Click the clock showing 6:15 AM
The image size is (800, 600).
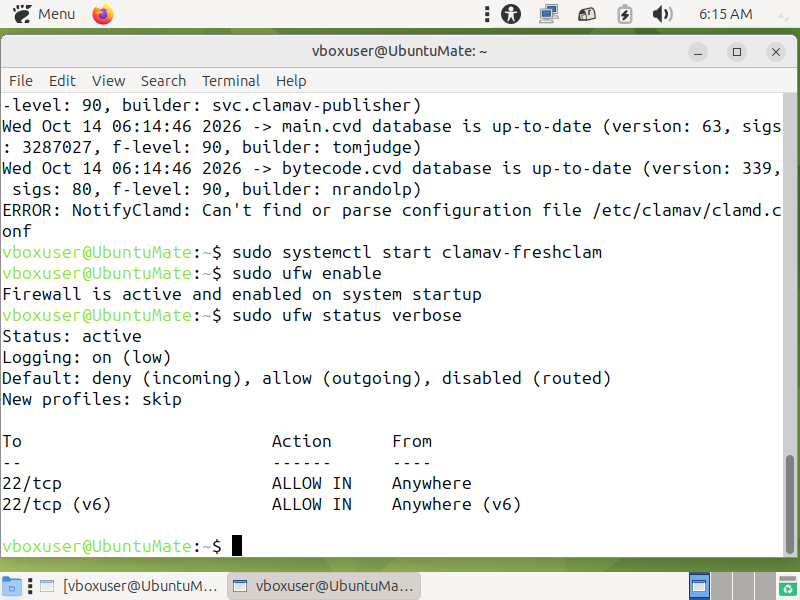tap(725, 14)
